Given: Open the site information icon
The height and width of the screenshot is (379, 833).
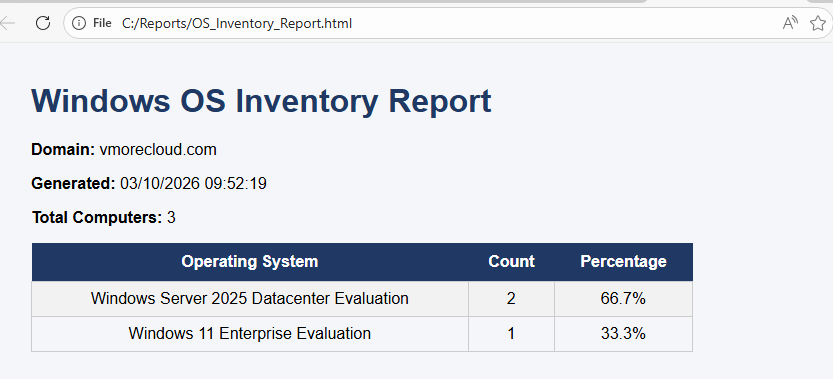Looking at the screenshot, I should (x=79, y=23).
